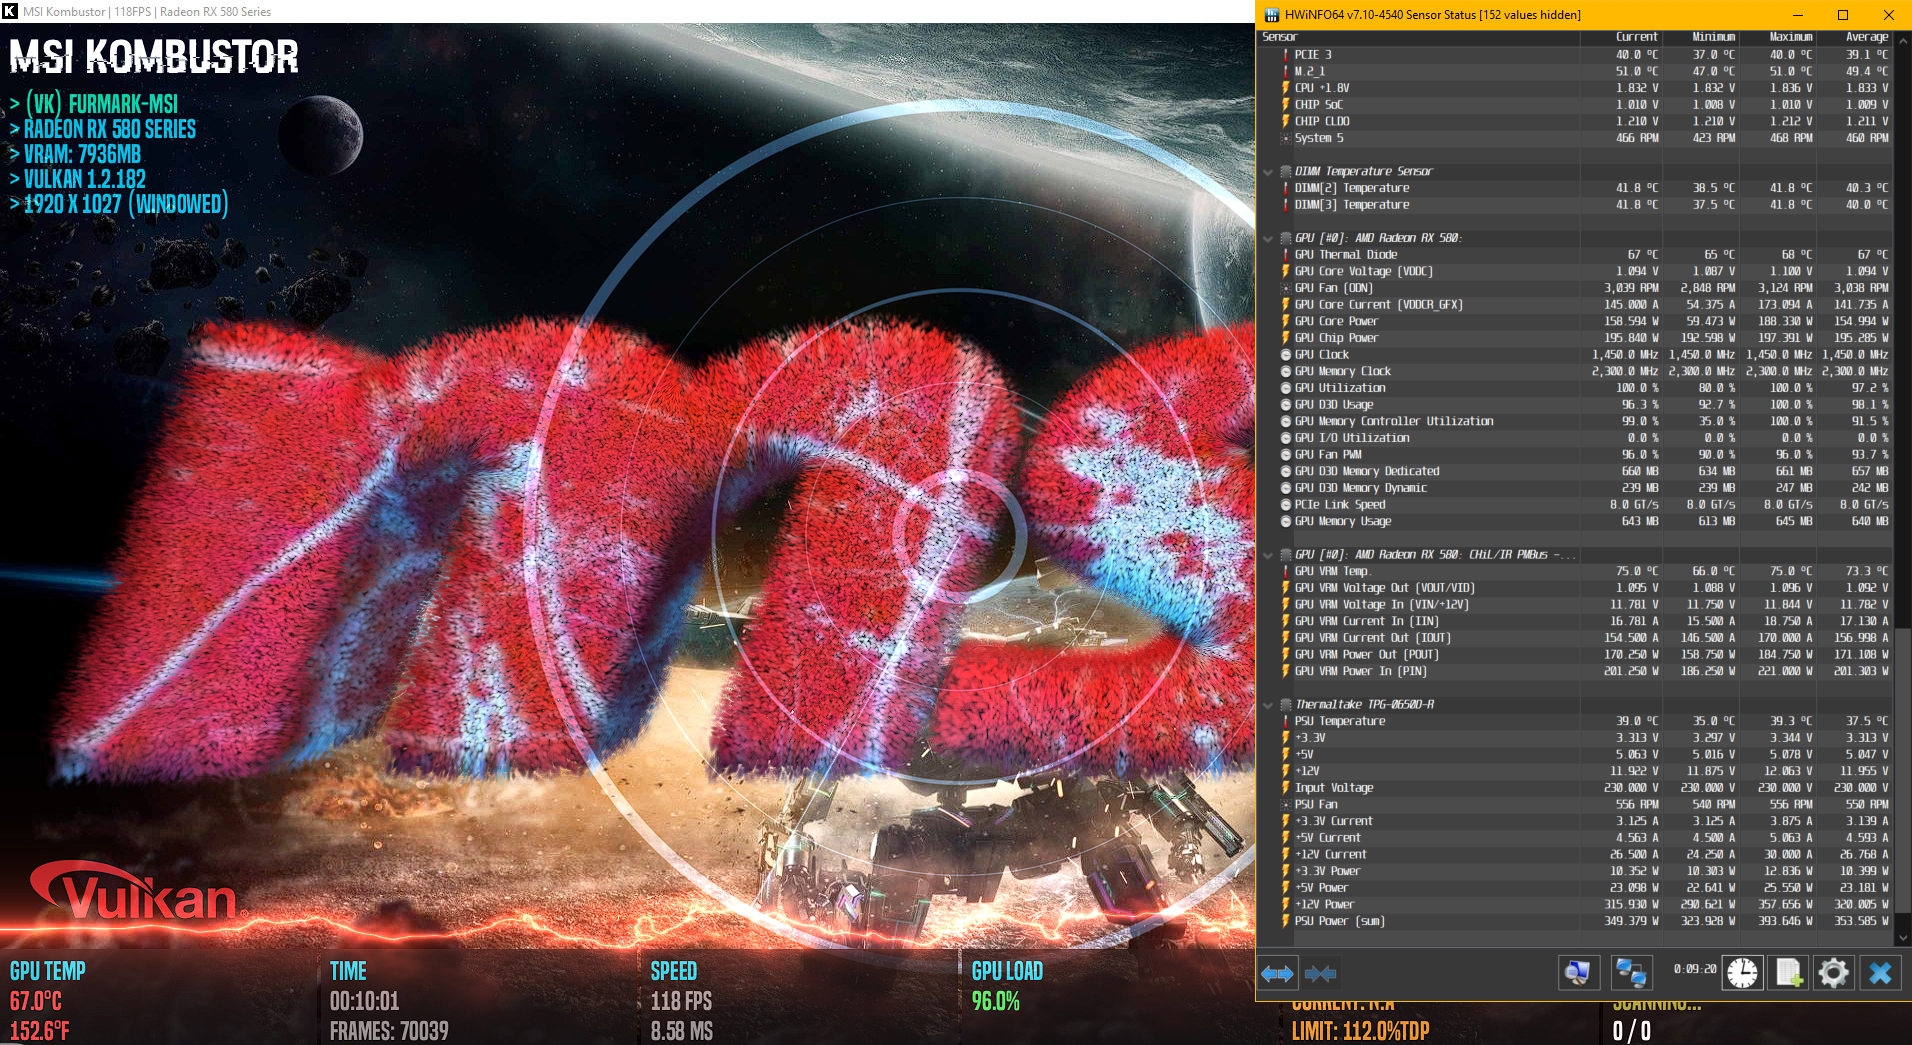
Task: Click GPU Core Current (VDDCR_GFX) row label
Action: [1379, 305]
